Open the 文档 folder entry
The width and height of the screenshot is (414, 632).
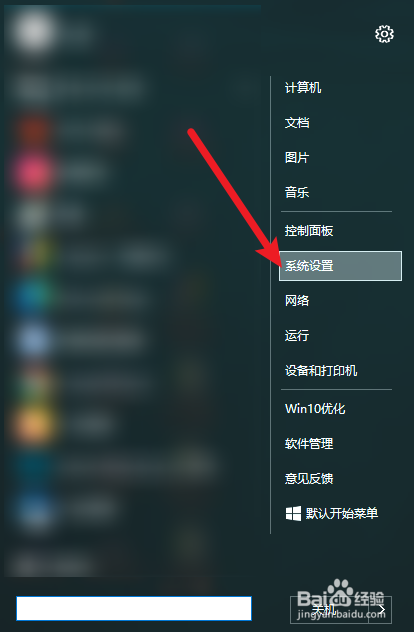click(x=297, y=123)
